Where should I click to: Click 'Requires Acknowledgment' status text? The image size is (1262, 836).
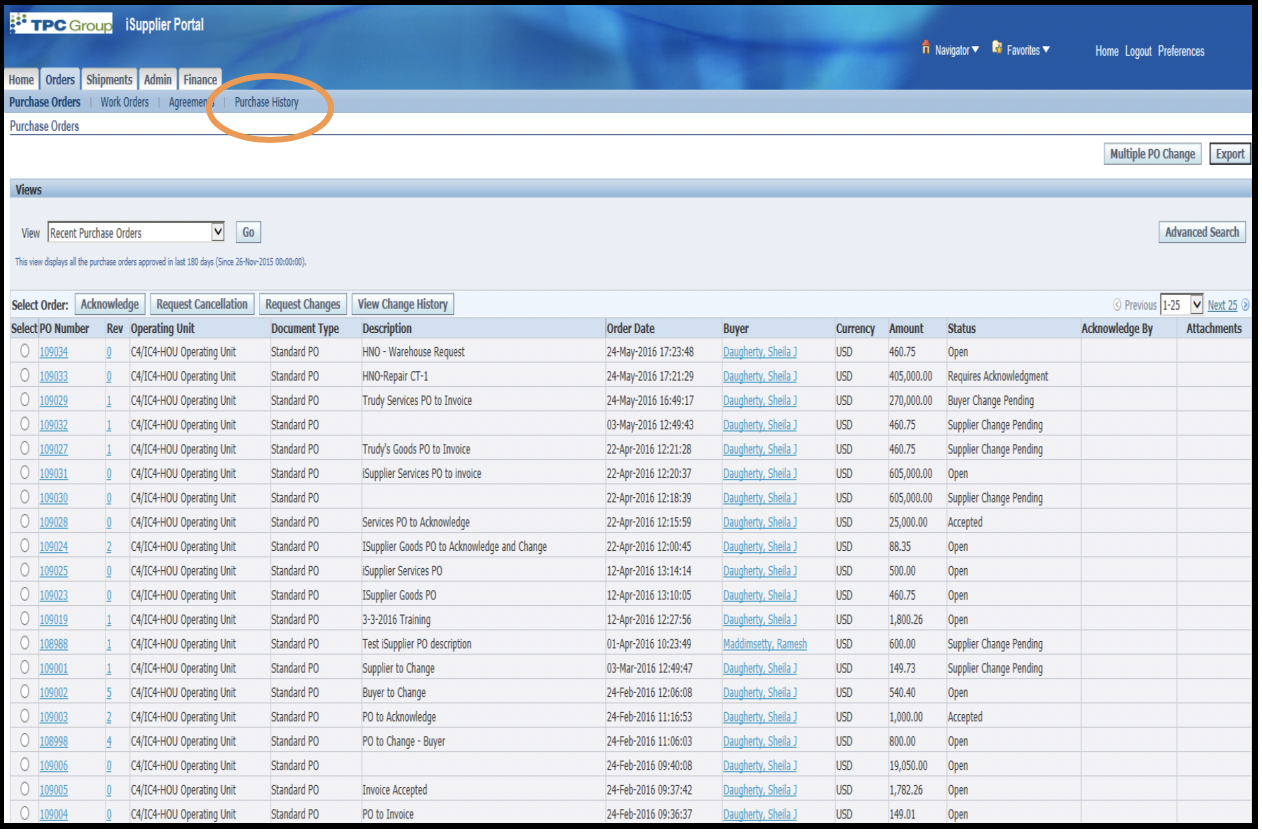[998, 376]
